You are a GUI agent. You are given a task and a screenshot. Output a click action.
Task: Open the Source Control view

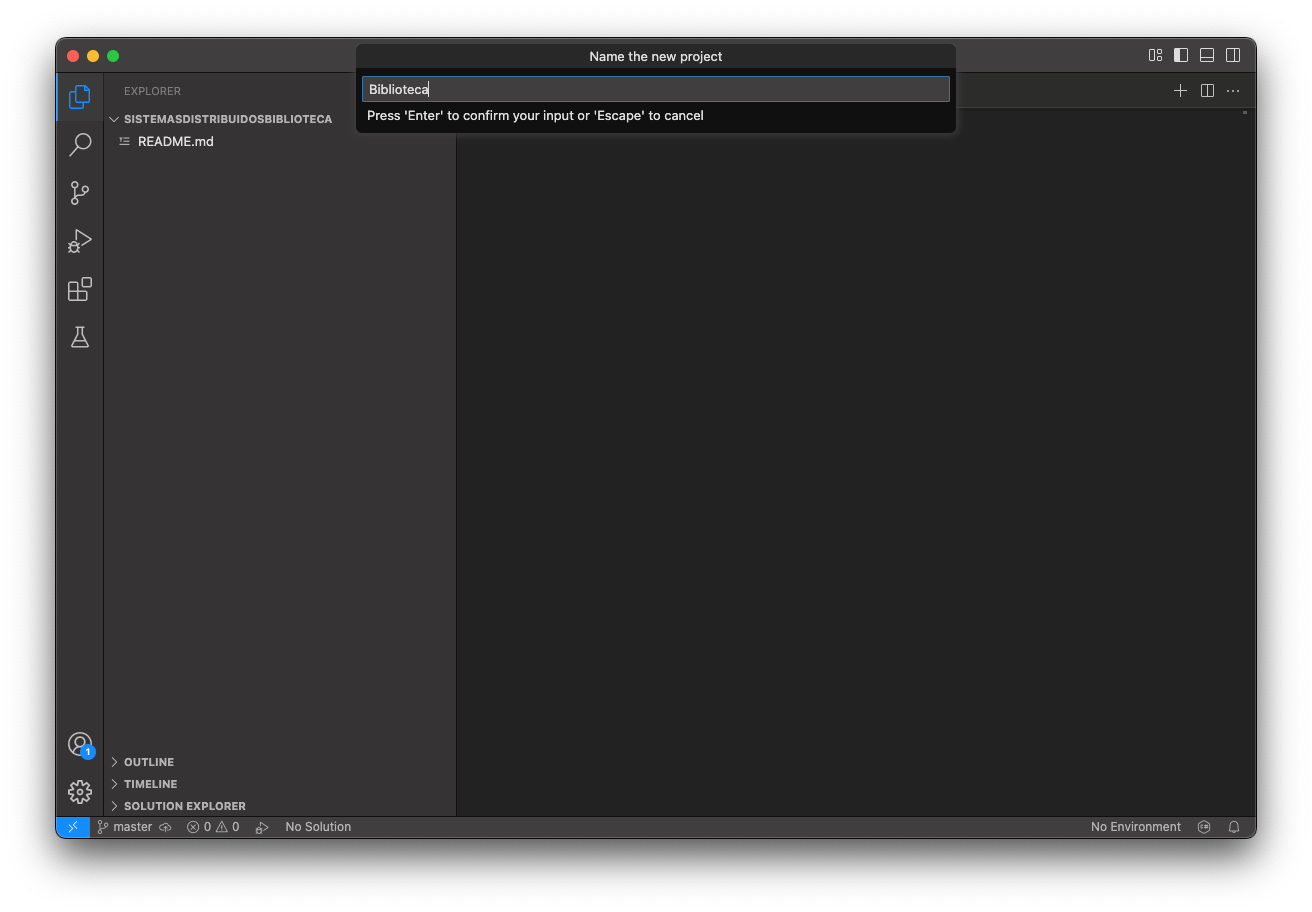(x=80, y=193)
